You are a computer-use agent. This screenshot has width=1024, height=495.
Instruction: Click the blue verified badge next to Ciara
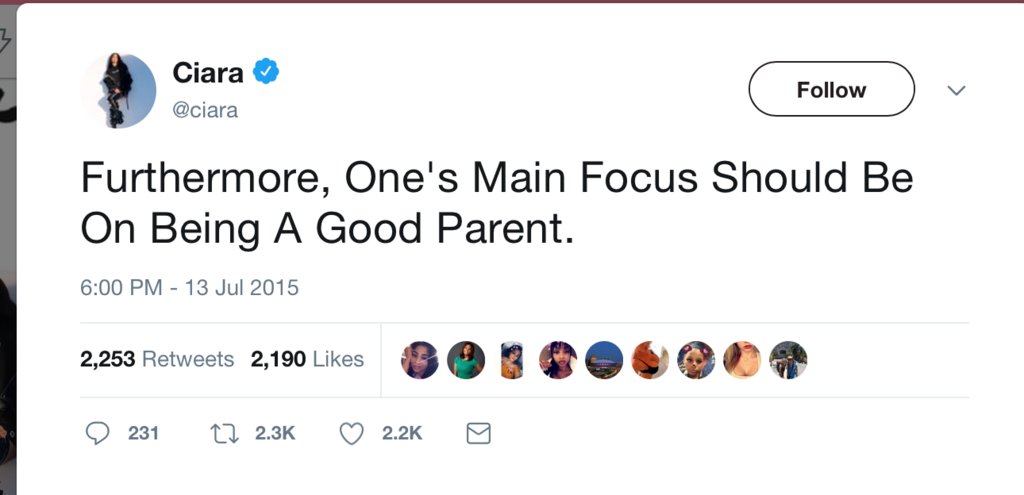click(265, 72)
